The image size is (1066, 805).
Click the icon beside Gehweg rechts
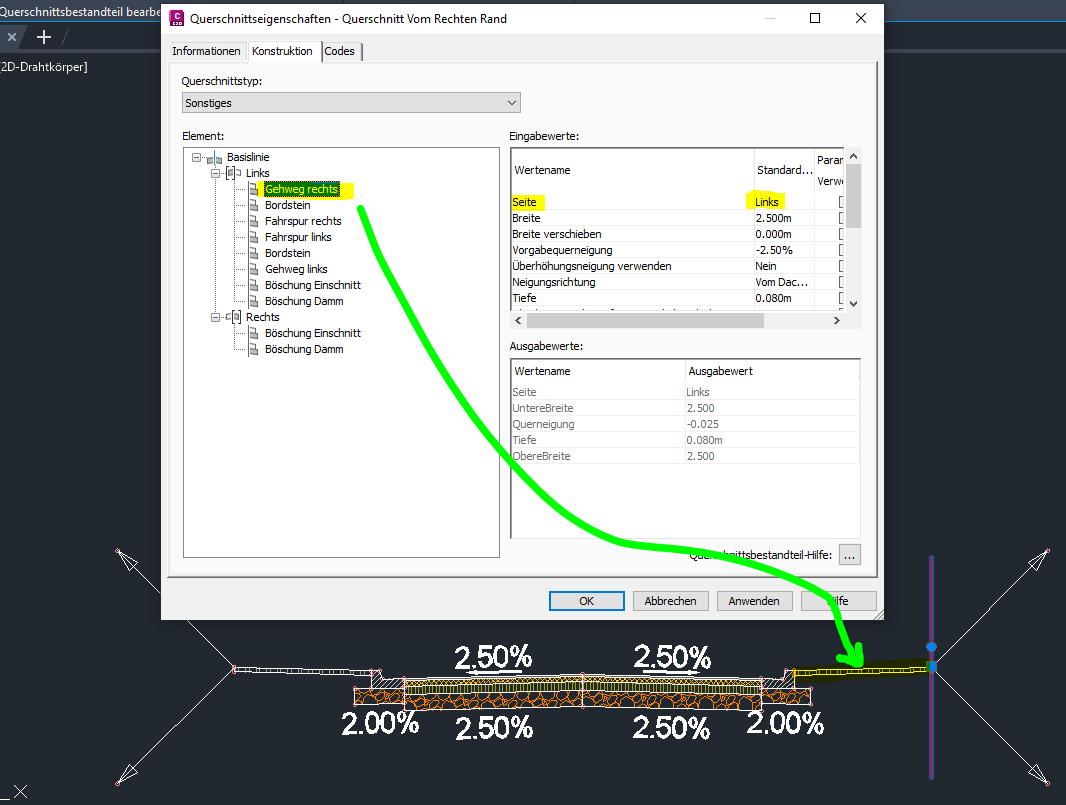[x=254, y=189]
